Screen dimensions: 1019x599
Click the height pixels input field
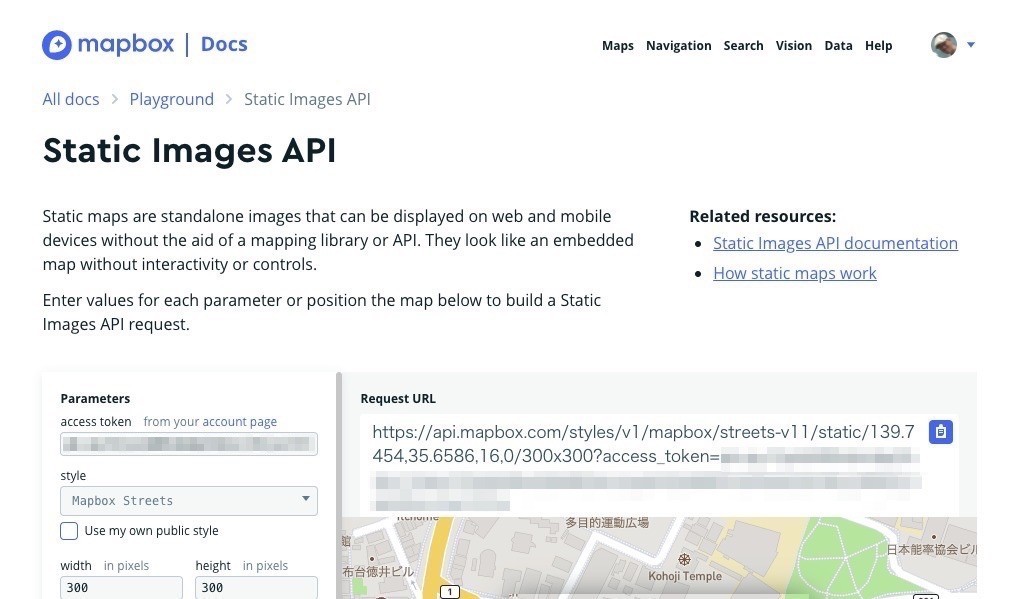click(257, 587)
